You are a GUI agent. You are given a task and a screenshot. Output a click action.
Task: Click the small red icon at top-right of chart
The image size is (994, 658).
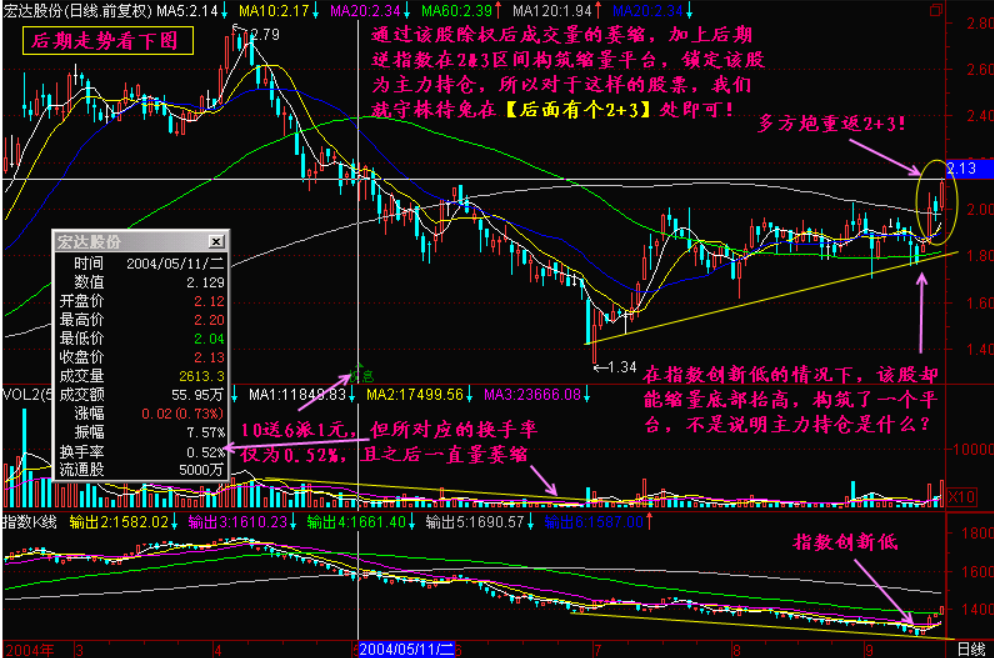pyautogui.click(x=936, y=10)
